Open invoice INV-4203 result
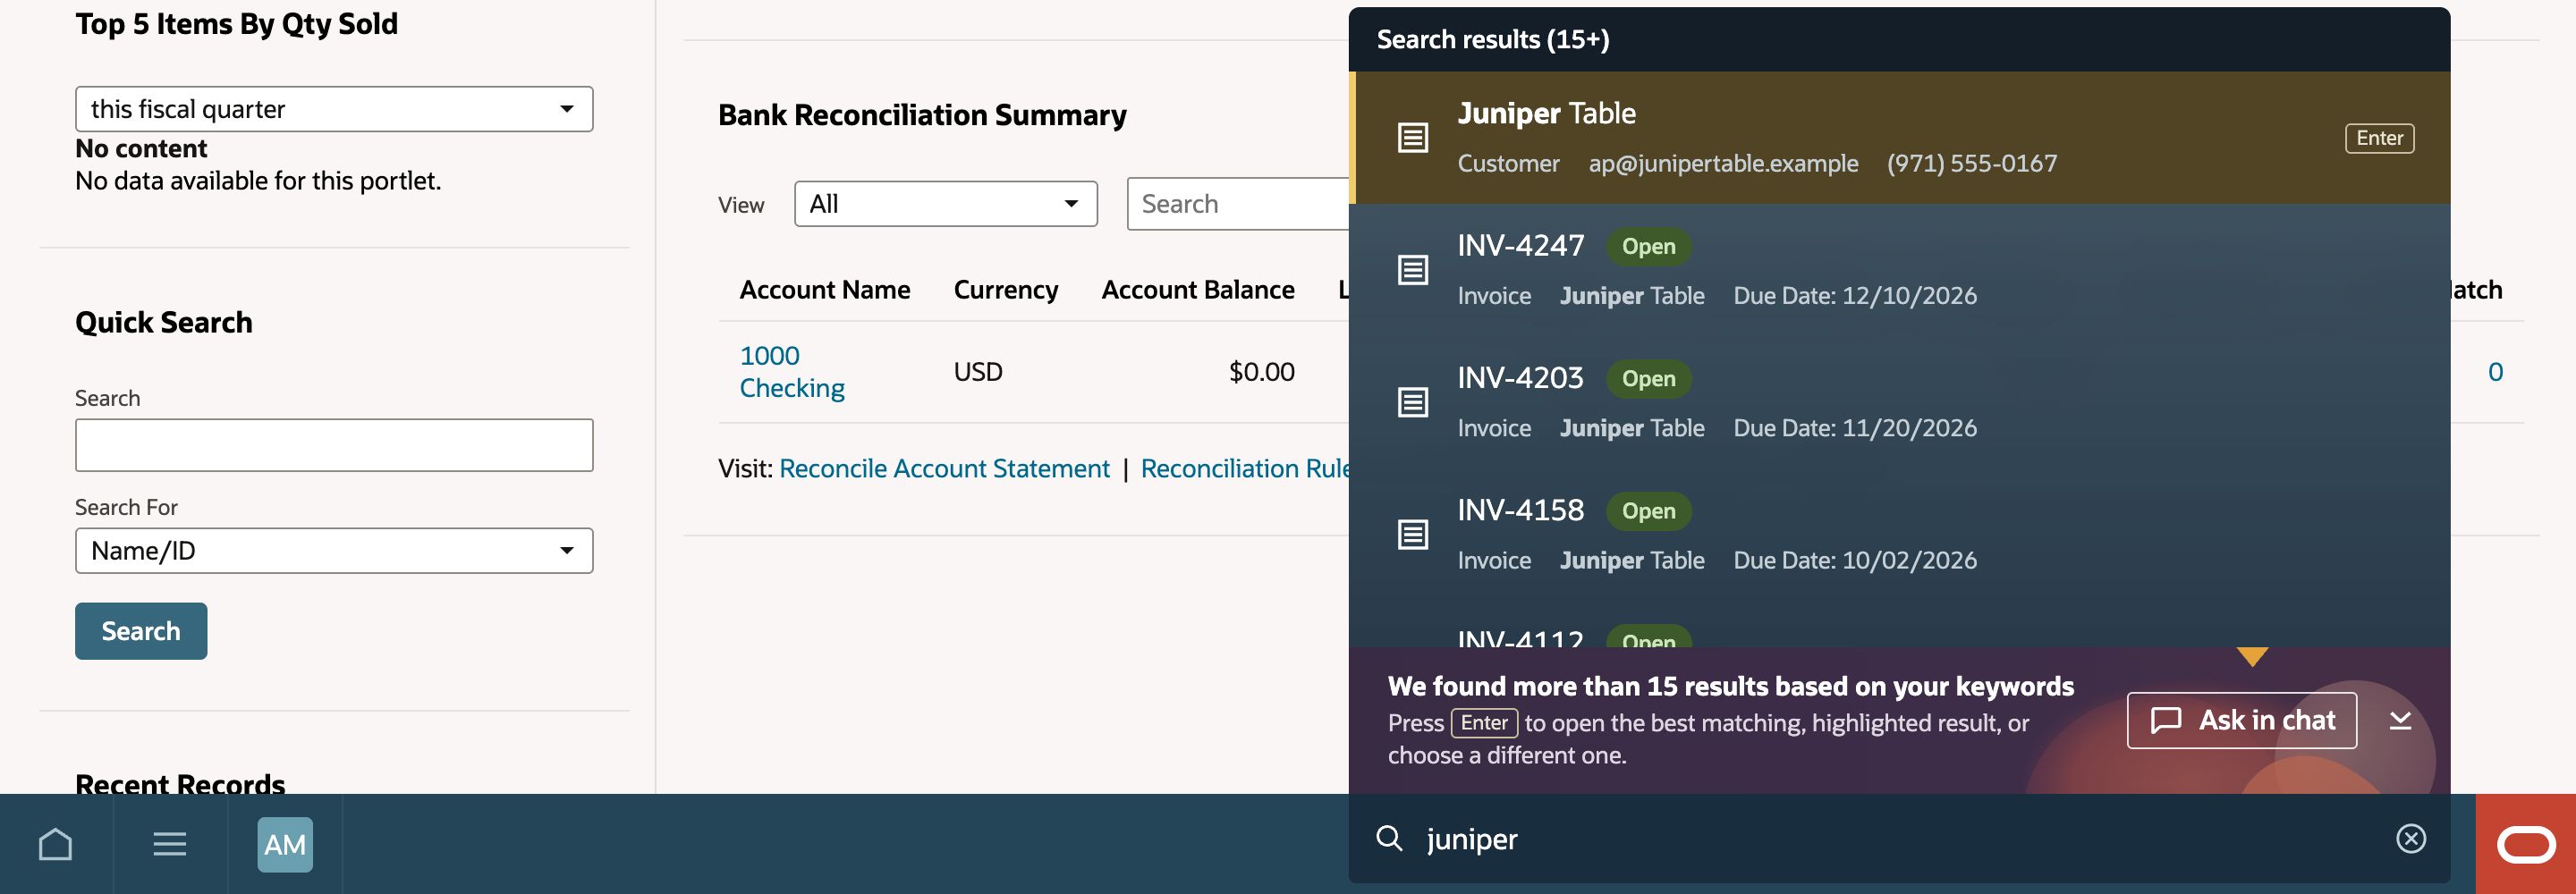Image resolution: width=2576 pixels, height=894 pixels. pos(1899,402)
